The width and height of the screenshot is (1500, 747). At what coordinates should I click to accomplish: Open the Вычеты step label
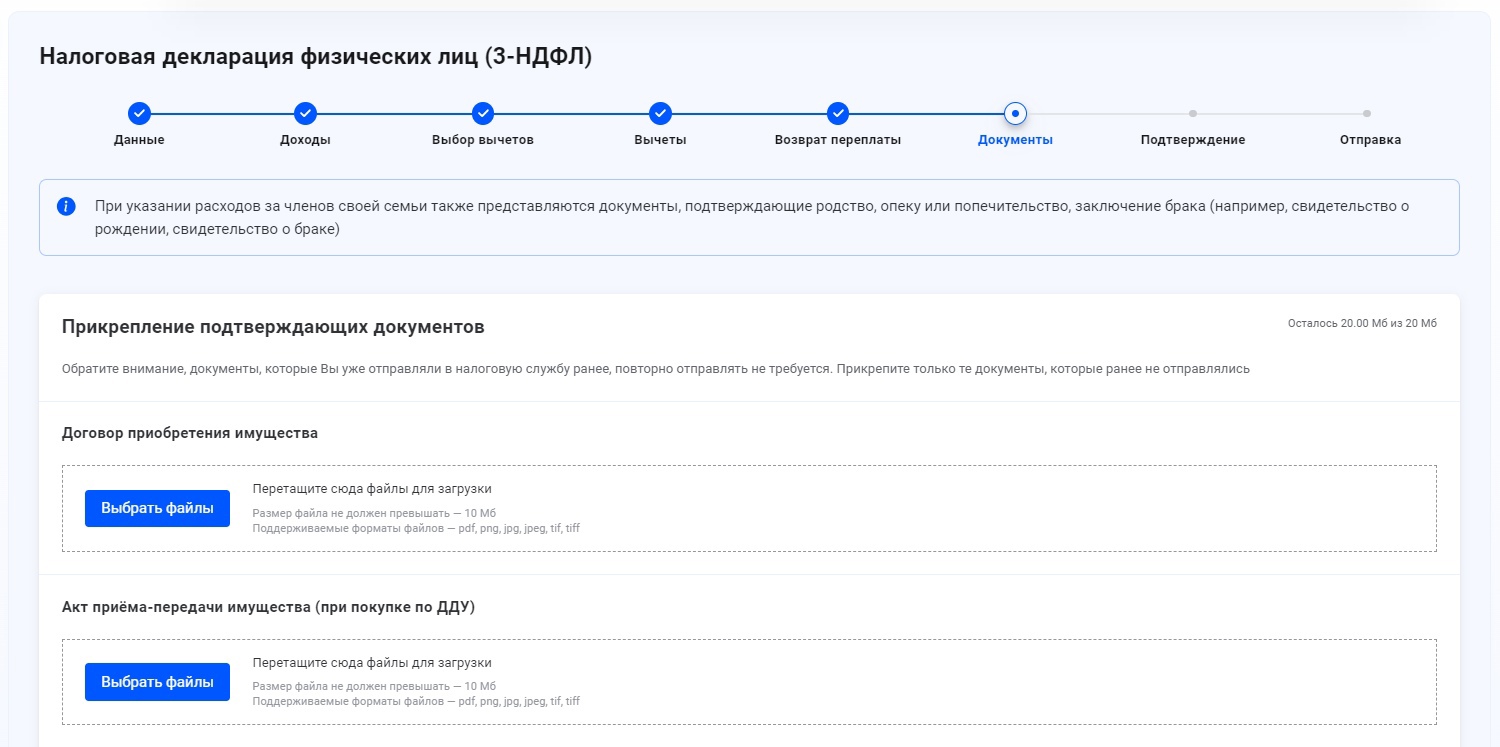[660, 140]
